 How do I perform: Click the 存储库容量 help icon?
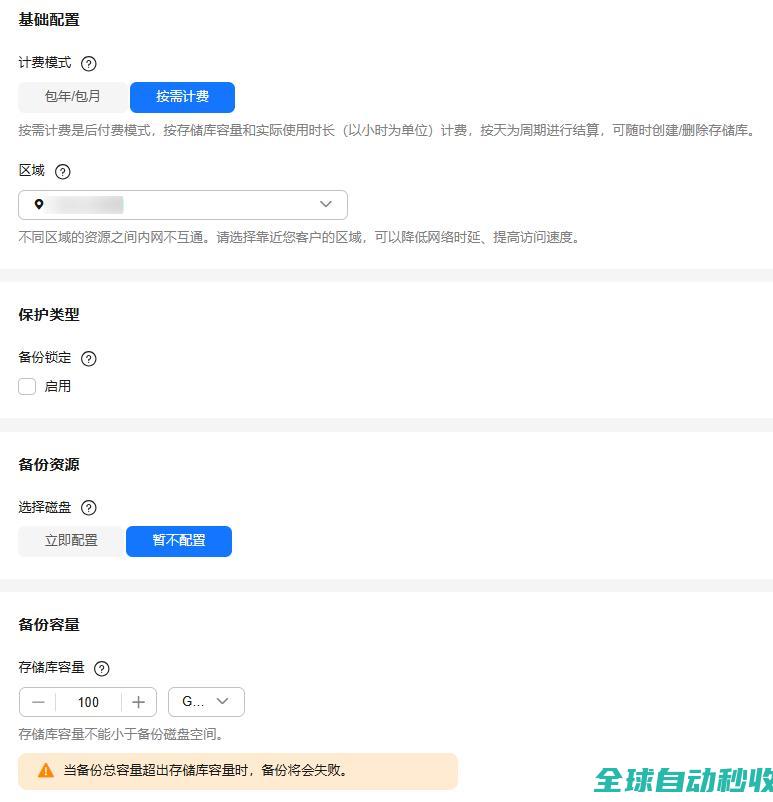coord(101,669)
